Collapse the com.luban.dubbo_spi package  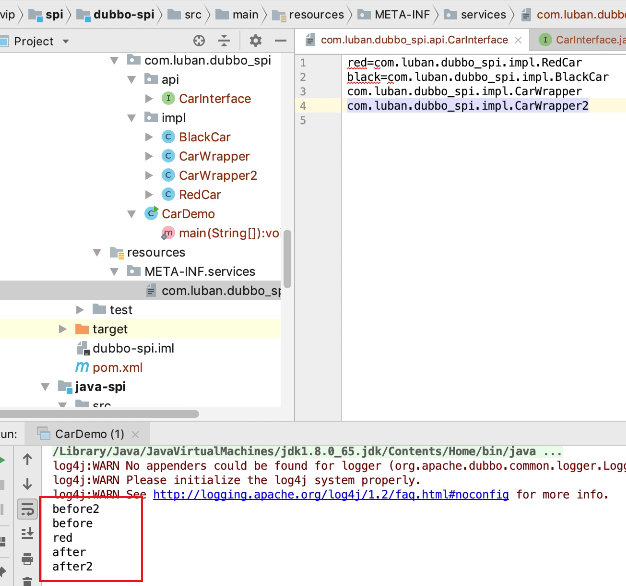point(114,61)
